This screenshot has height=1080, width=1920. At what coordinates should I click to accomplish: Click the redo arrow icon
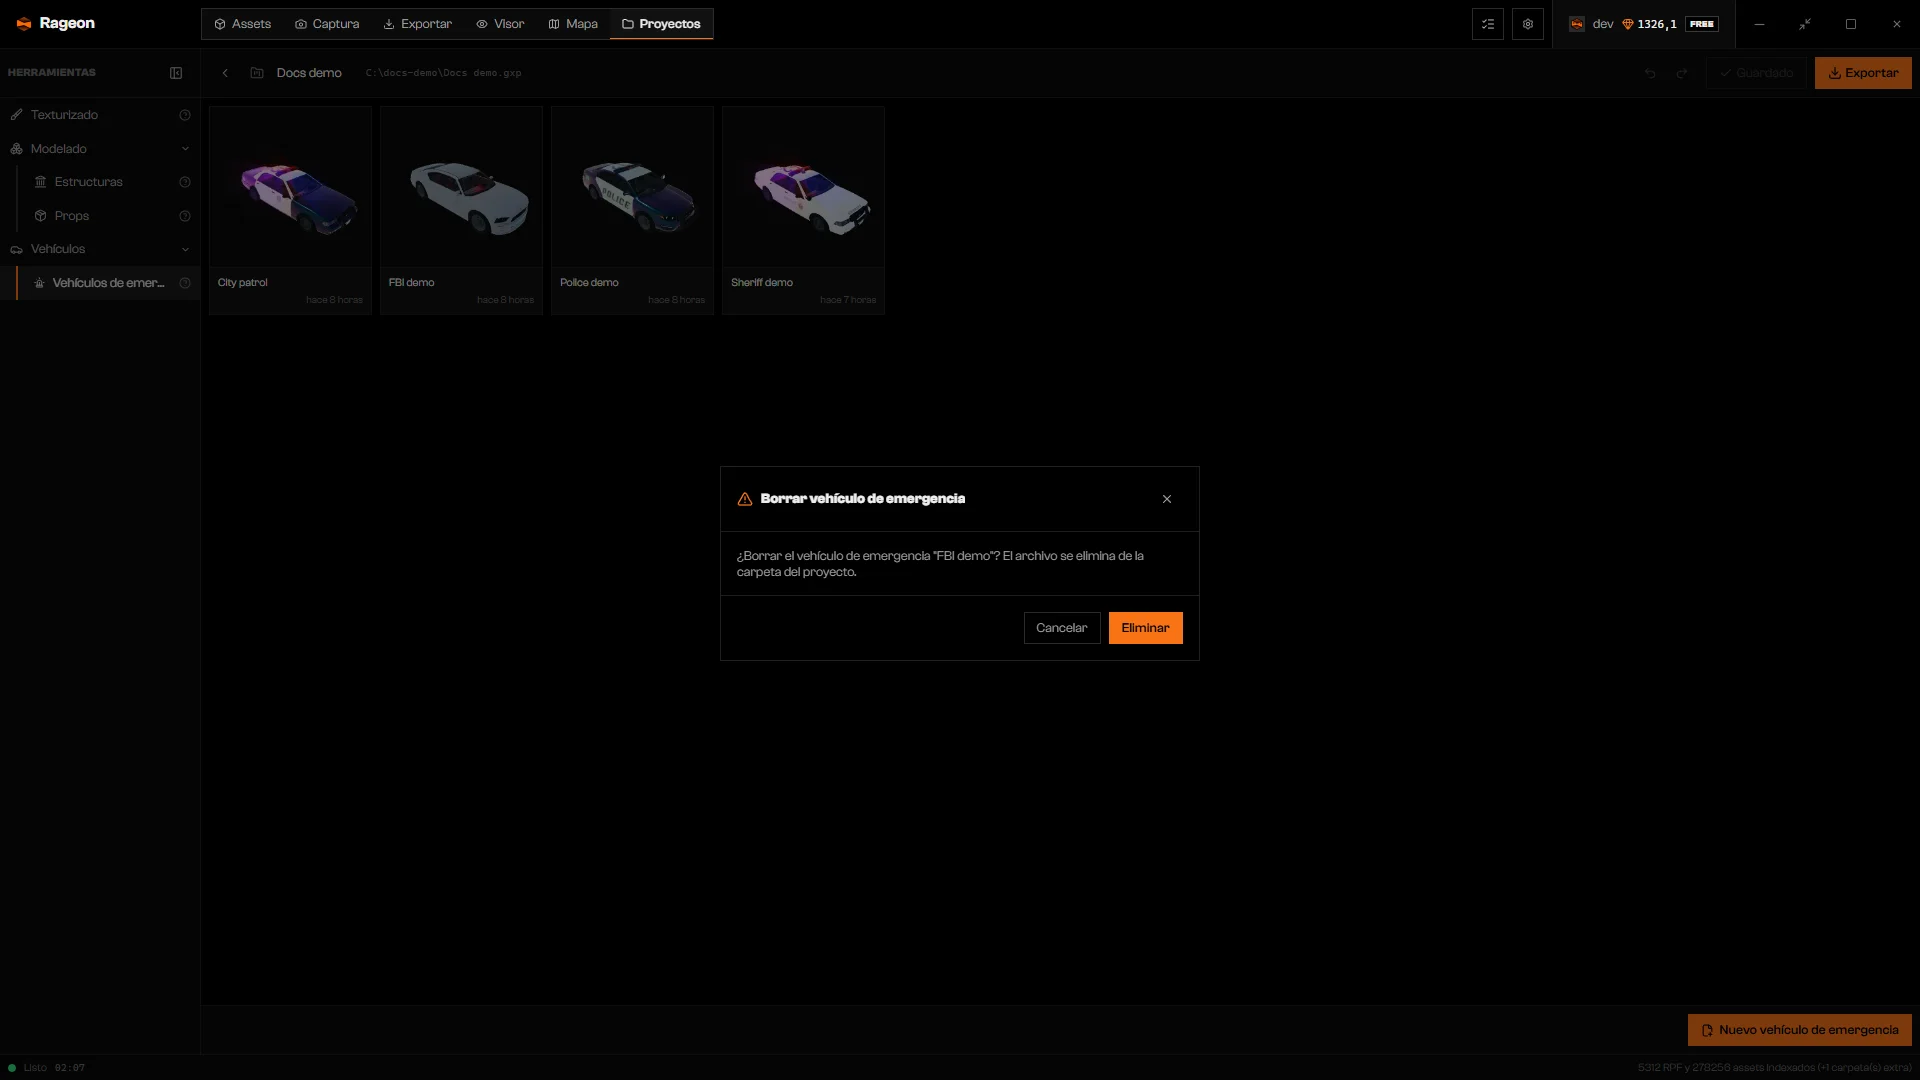tap(1682, 73)
